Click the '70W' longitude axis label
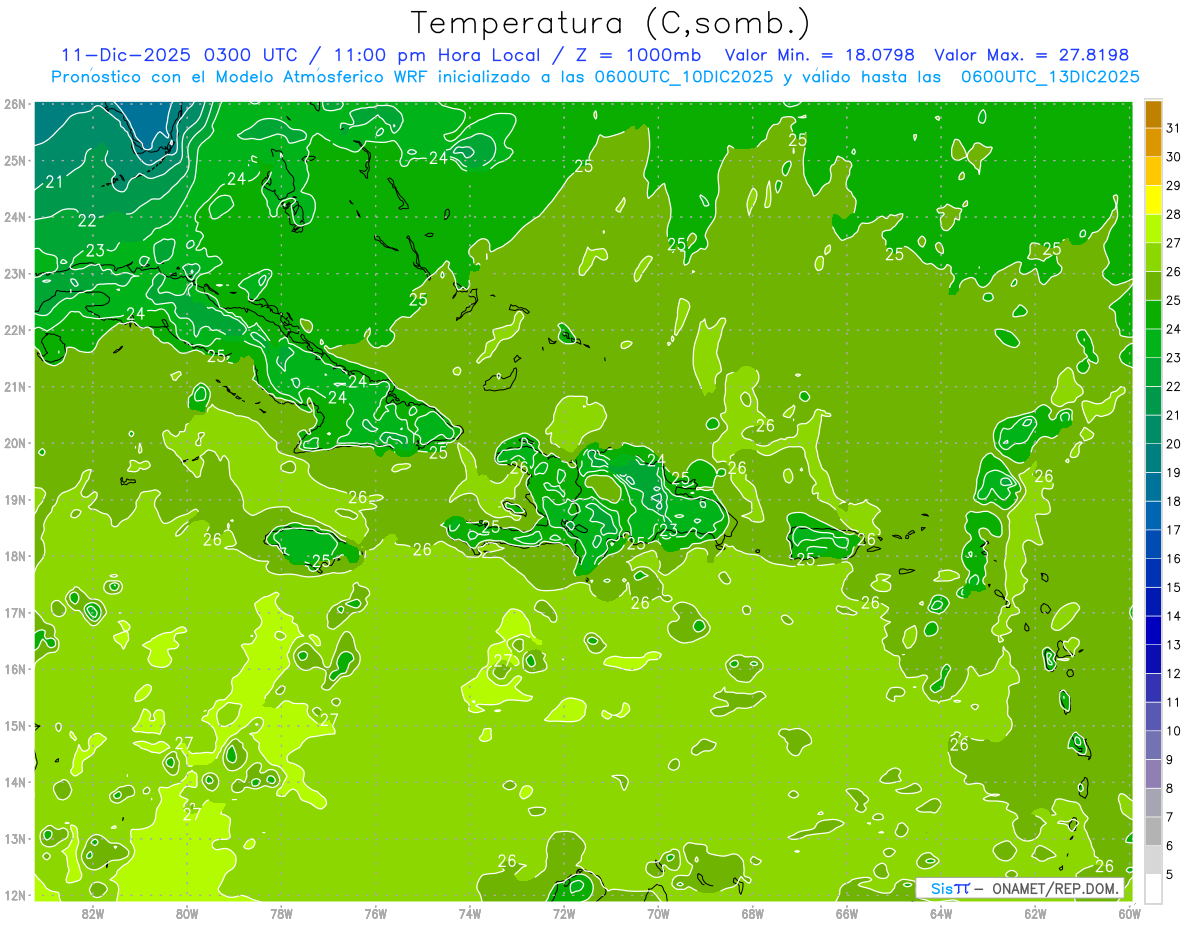Screen dimensions: 1200x927 [x=658, y=914]
